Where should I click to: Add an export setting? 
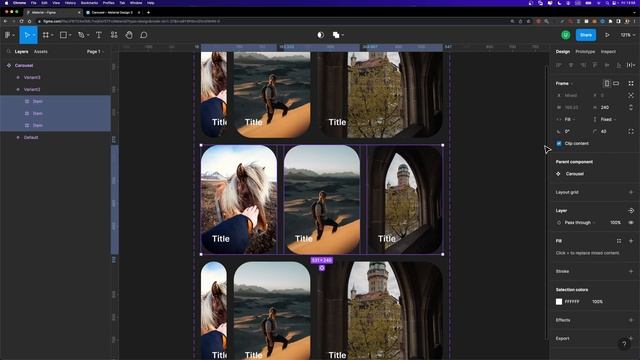click(631, 338)
